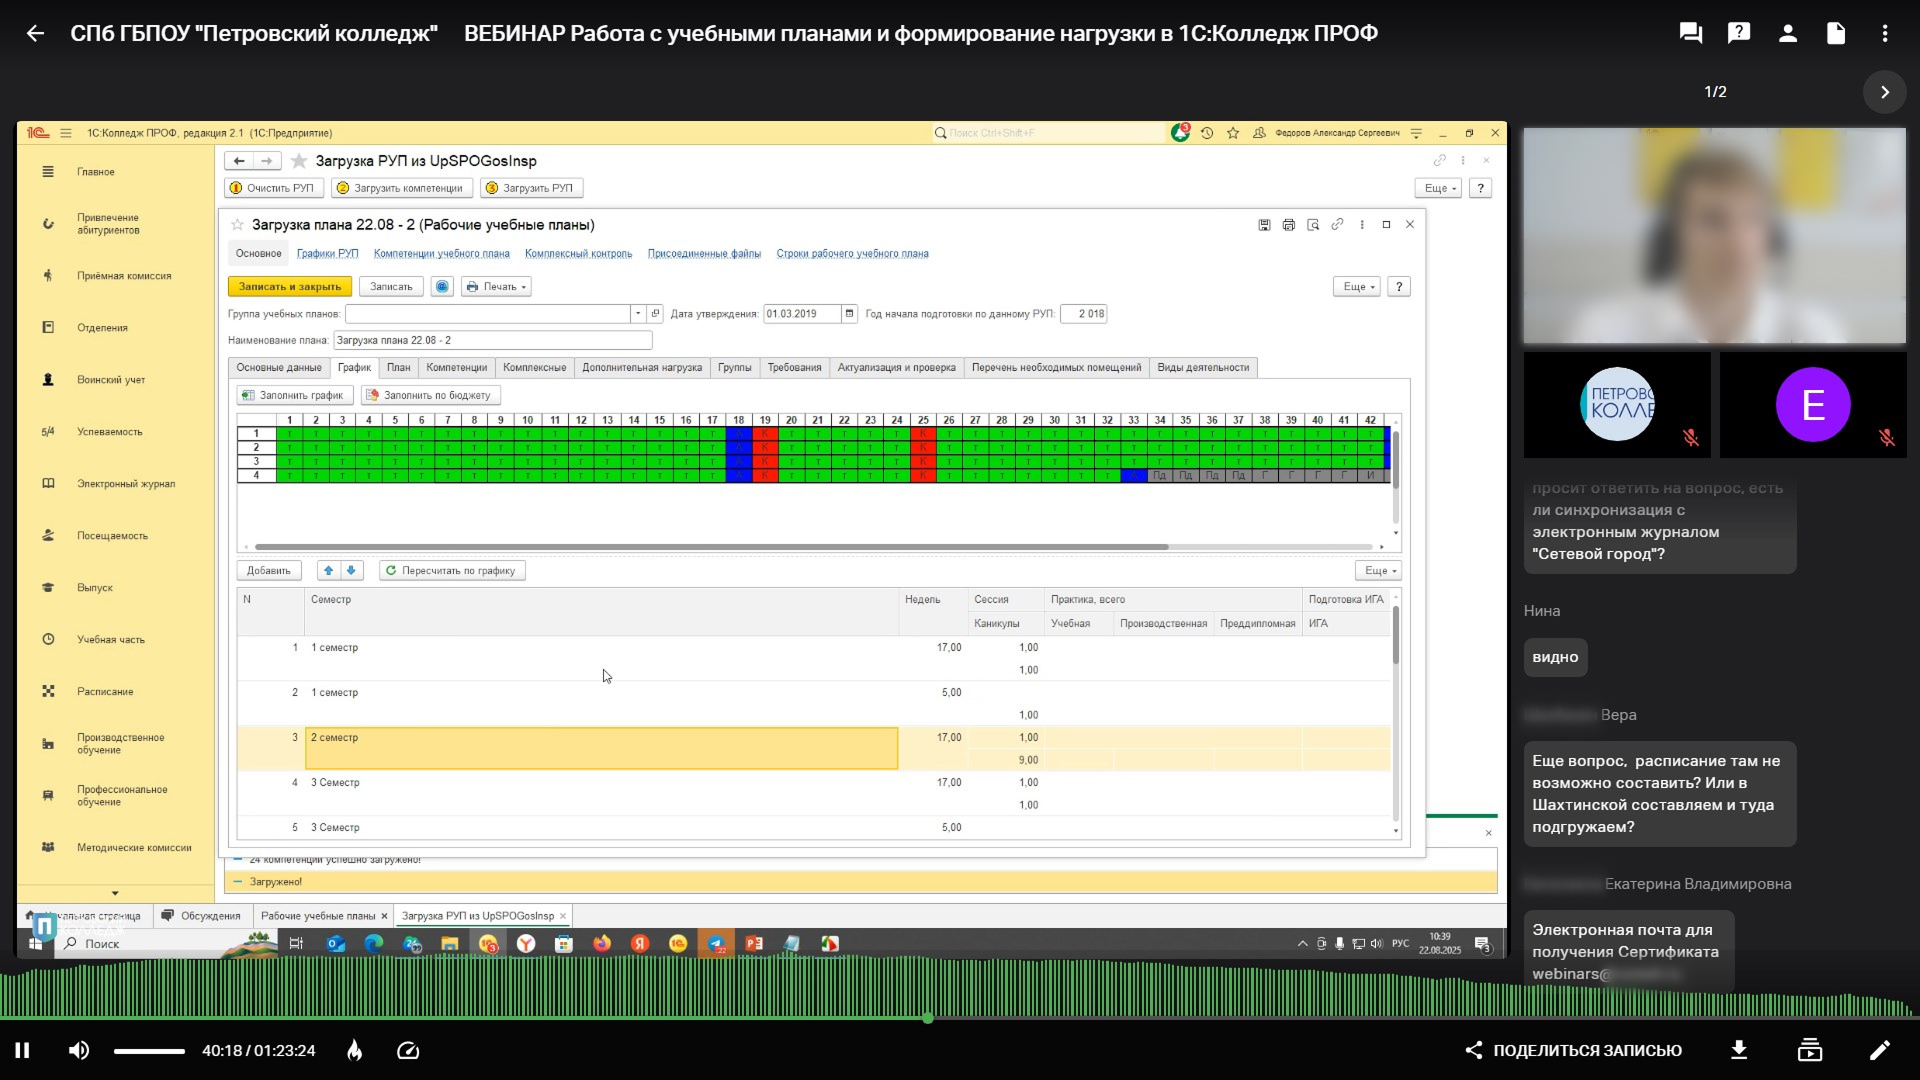Click Поделиться записью button
This screenshot has height=1080, width=1920.
tap(1575, 1050)
